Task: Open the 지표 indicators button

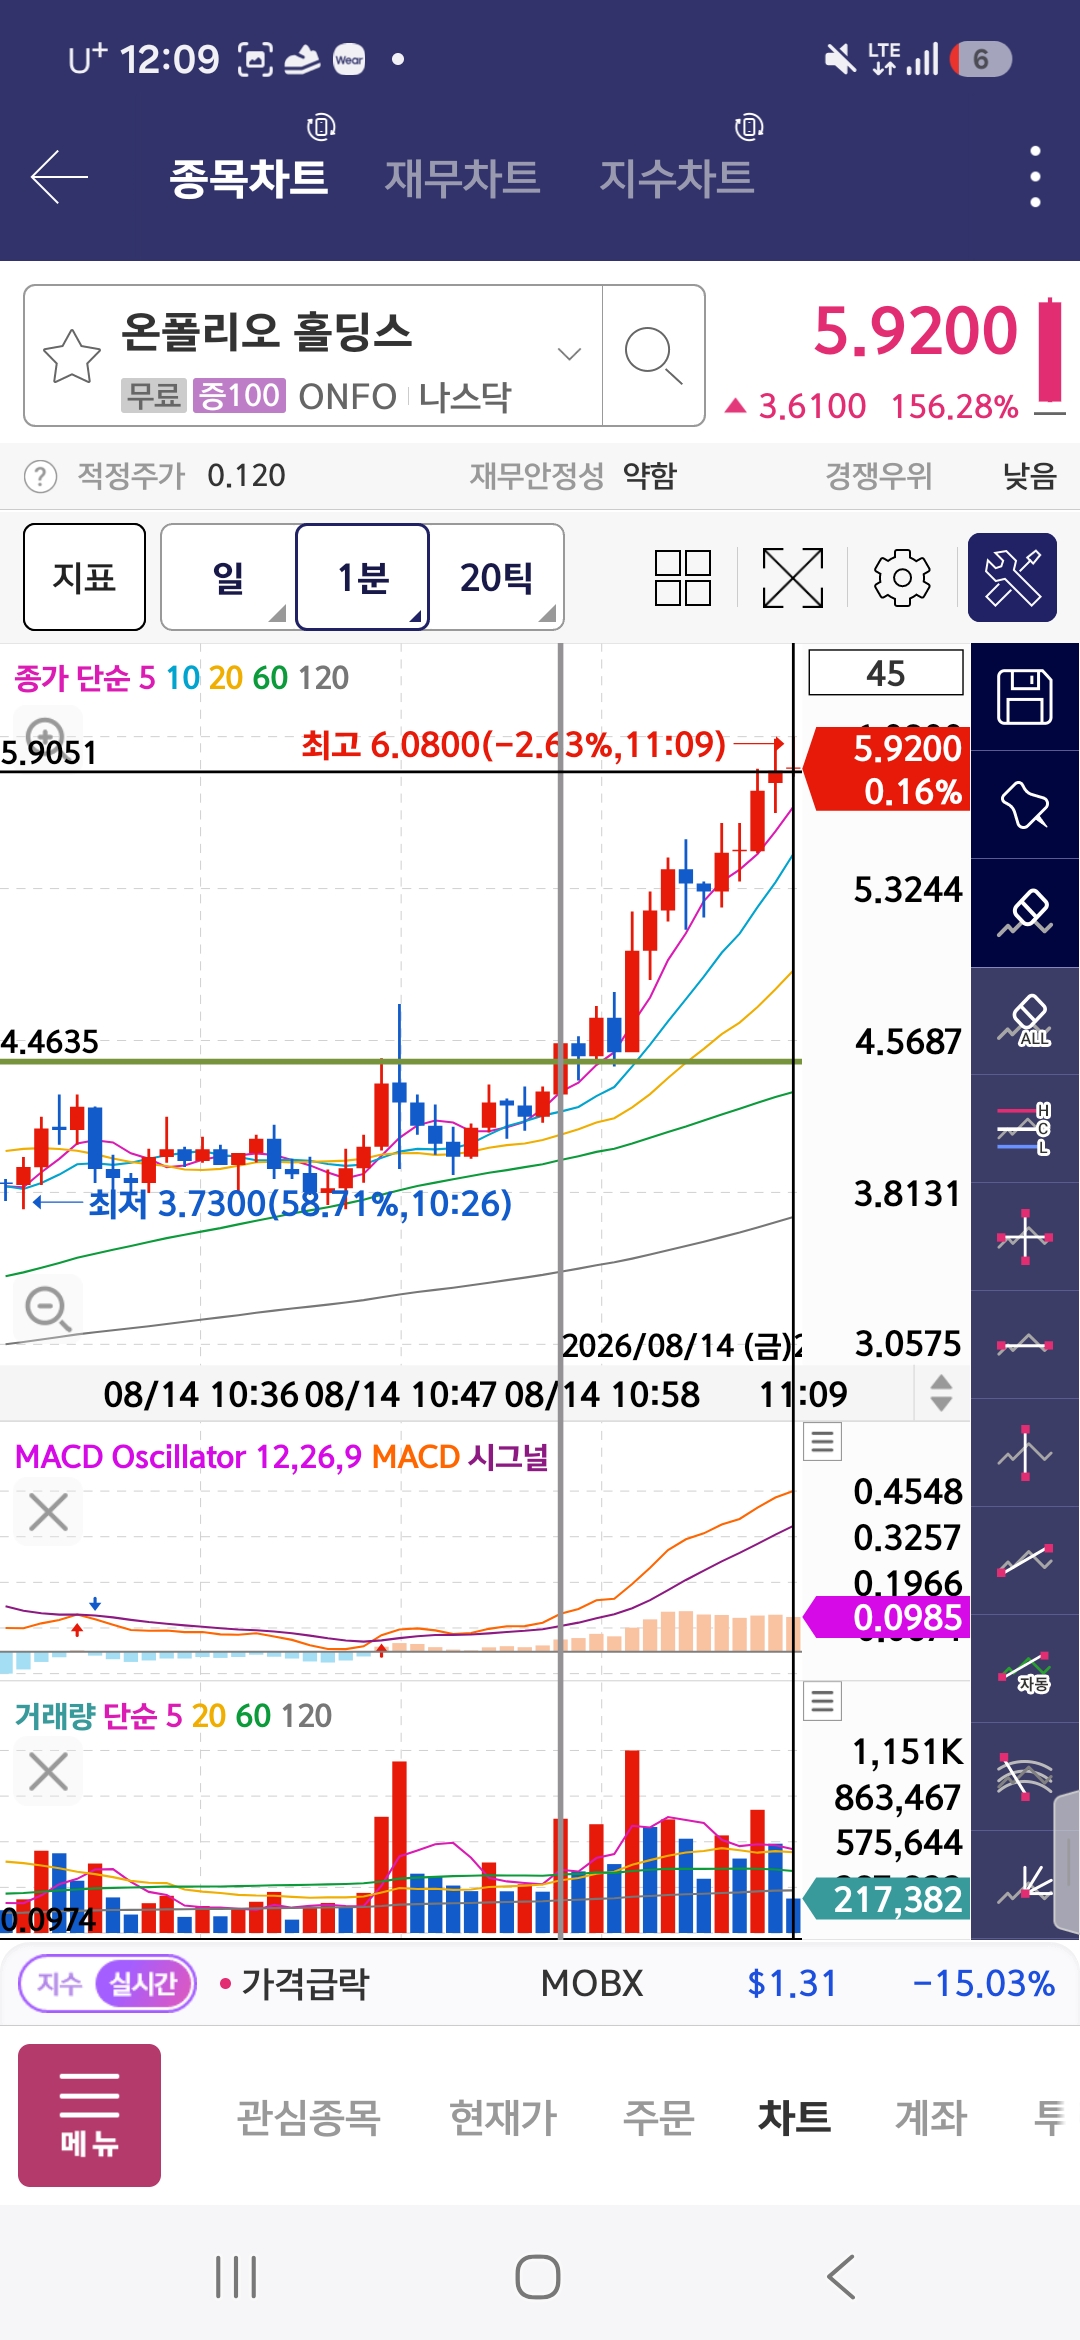Action: tap(84, 577)
